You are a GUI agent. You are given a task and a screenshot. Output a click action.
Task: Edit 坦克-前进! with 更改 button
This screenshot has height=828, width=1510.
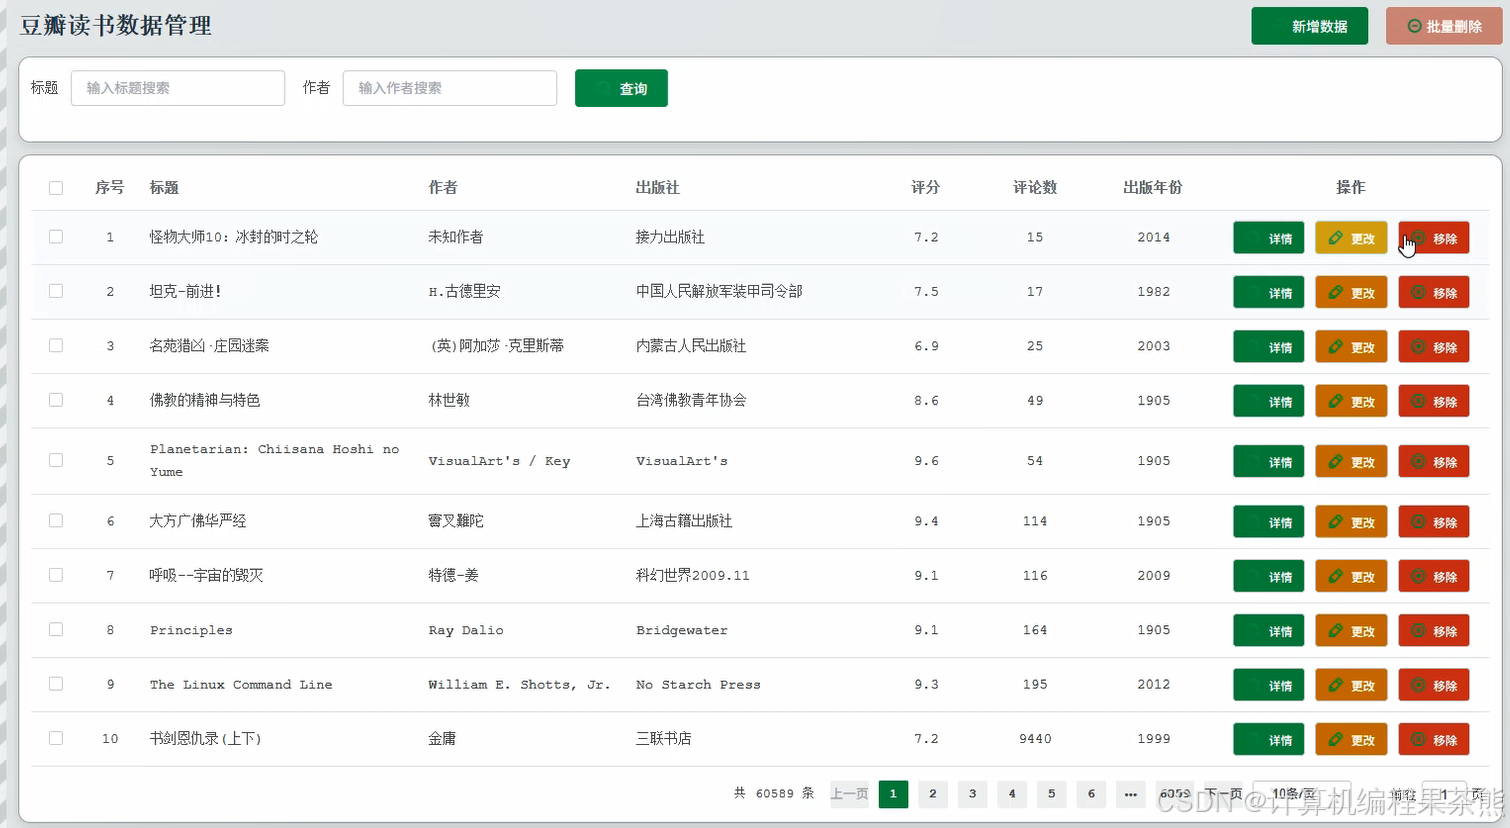[1351, 292]
